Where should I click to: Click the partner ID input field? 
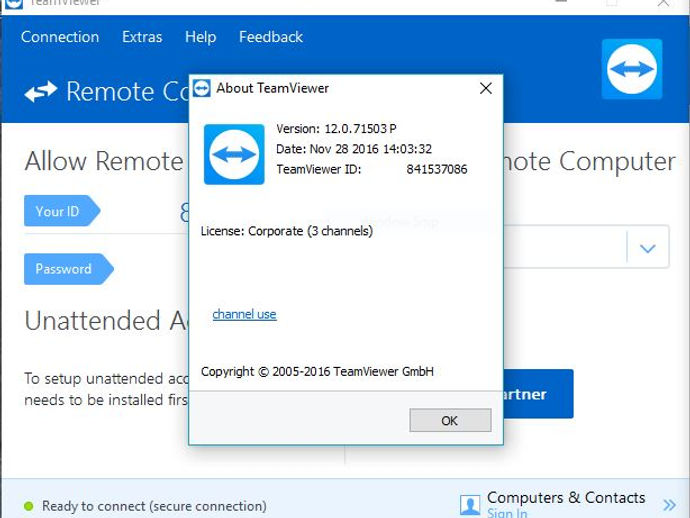tap(565, 246)
